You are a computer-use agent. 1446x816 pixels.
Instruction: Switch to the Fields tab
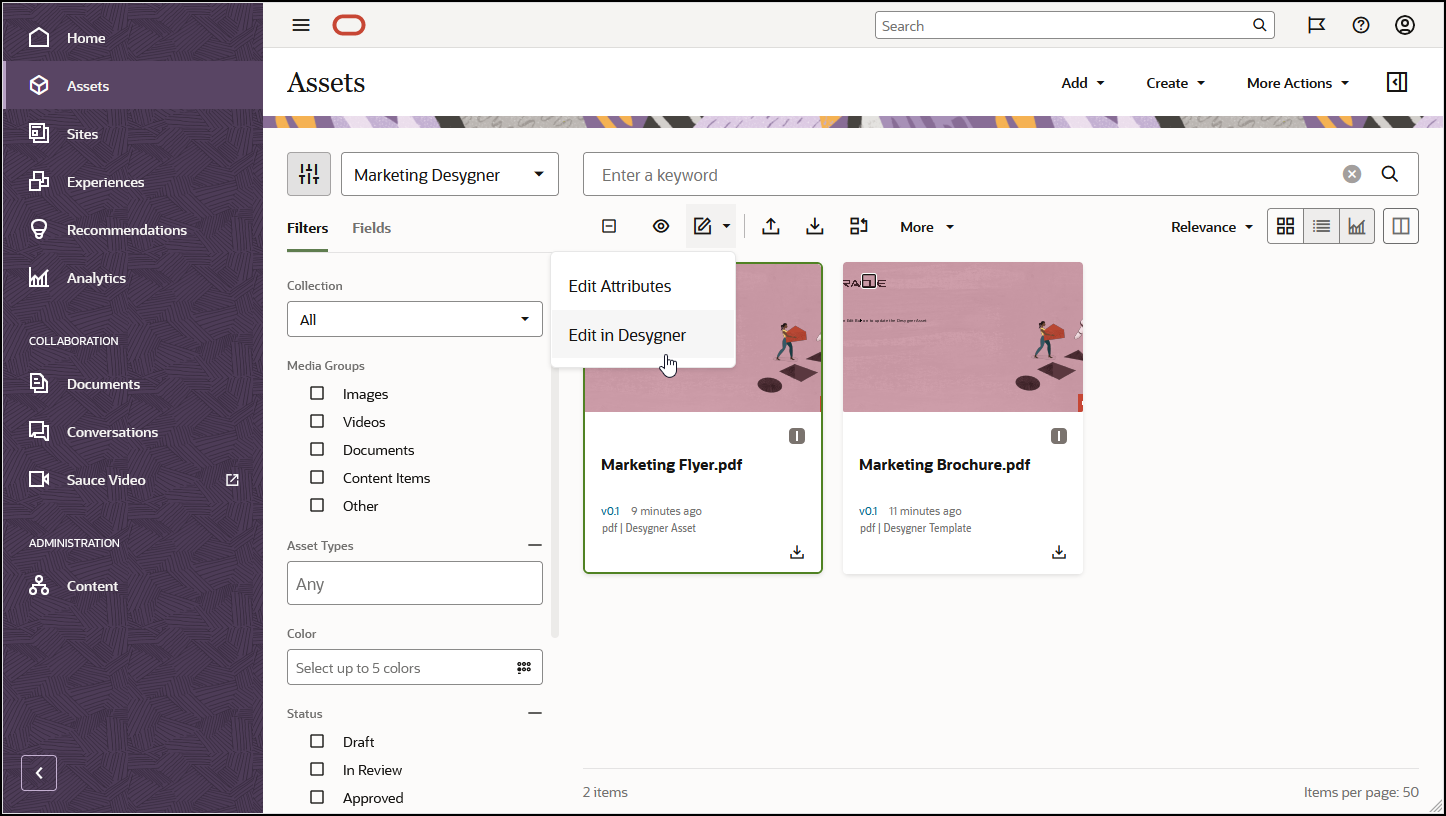click(371, 228)
